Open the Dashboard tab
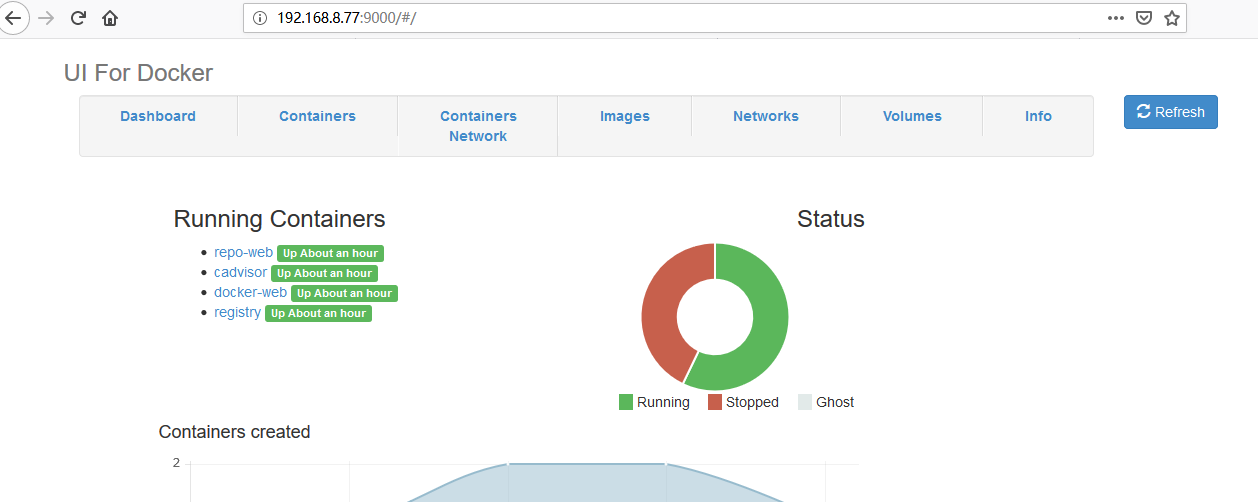Screen dimensions: 1258x502 pyautogui.click(x=158, y=116)
